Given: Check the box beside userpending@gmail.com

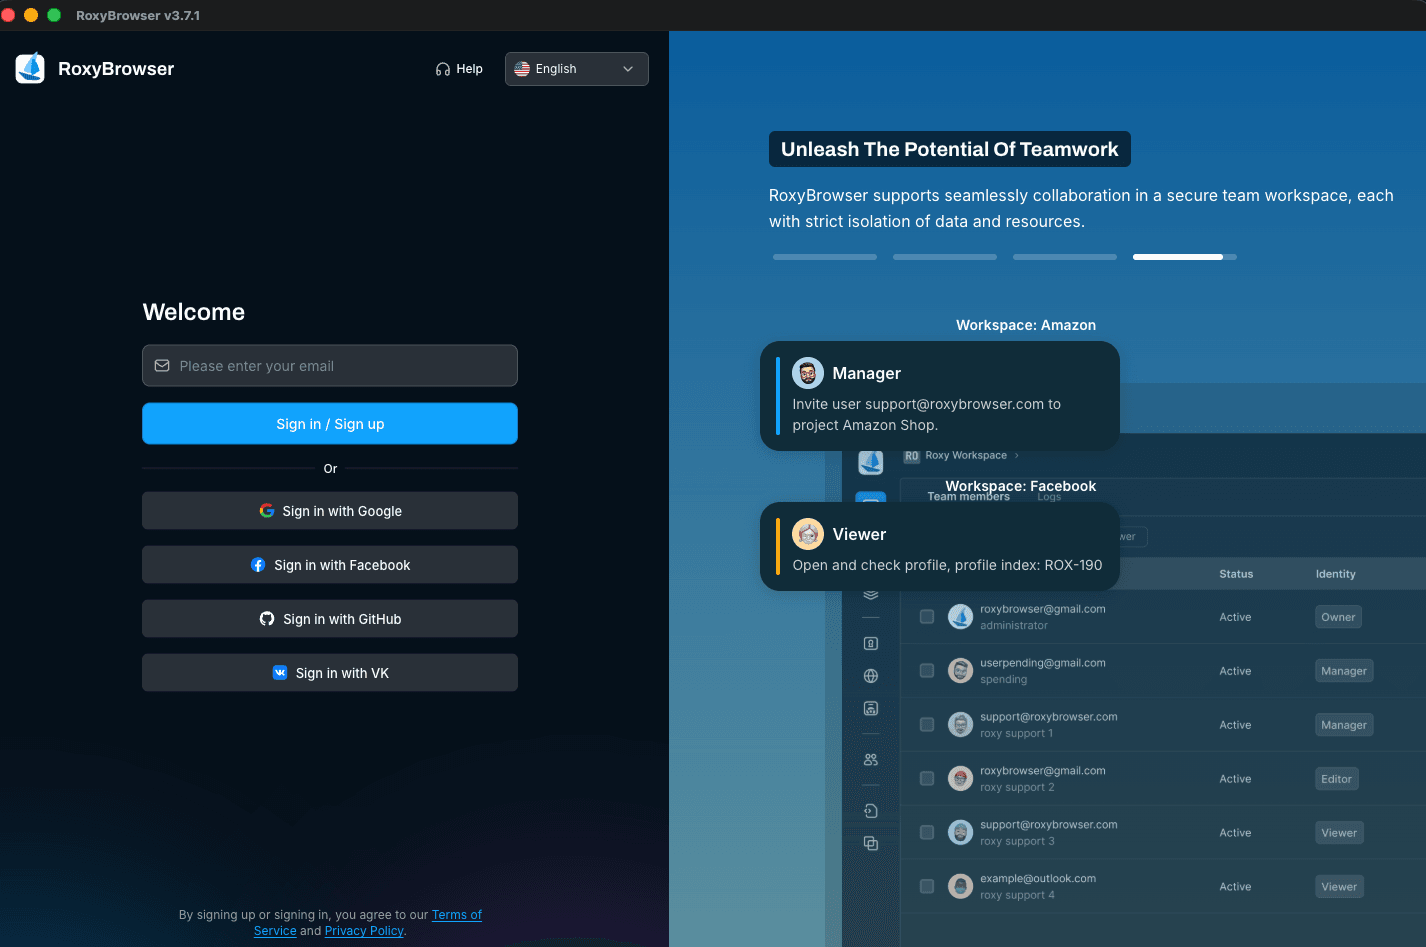Looking at the screenshot, I should click(927, 671).
